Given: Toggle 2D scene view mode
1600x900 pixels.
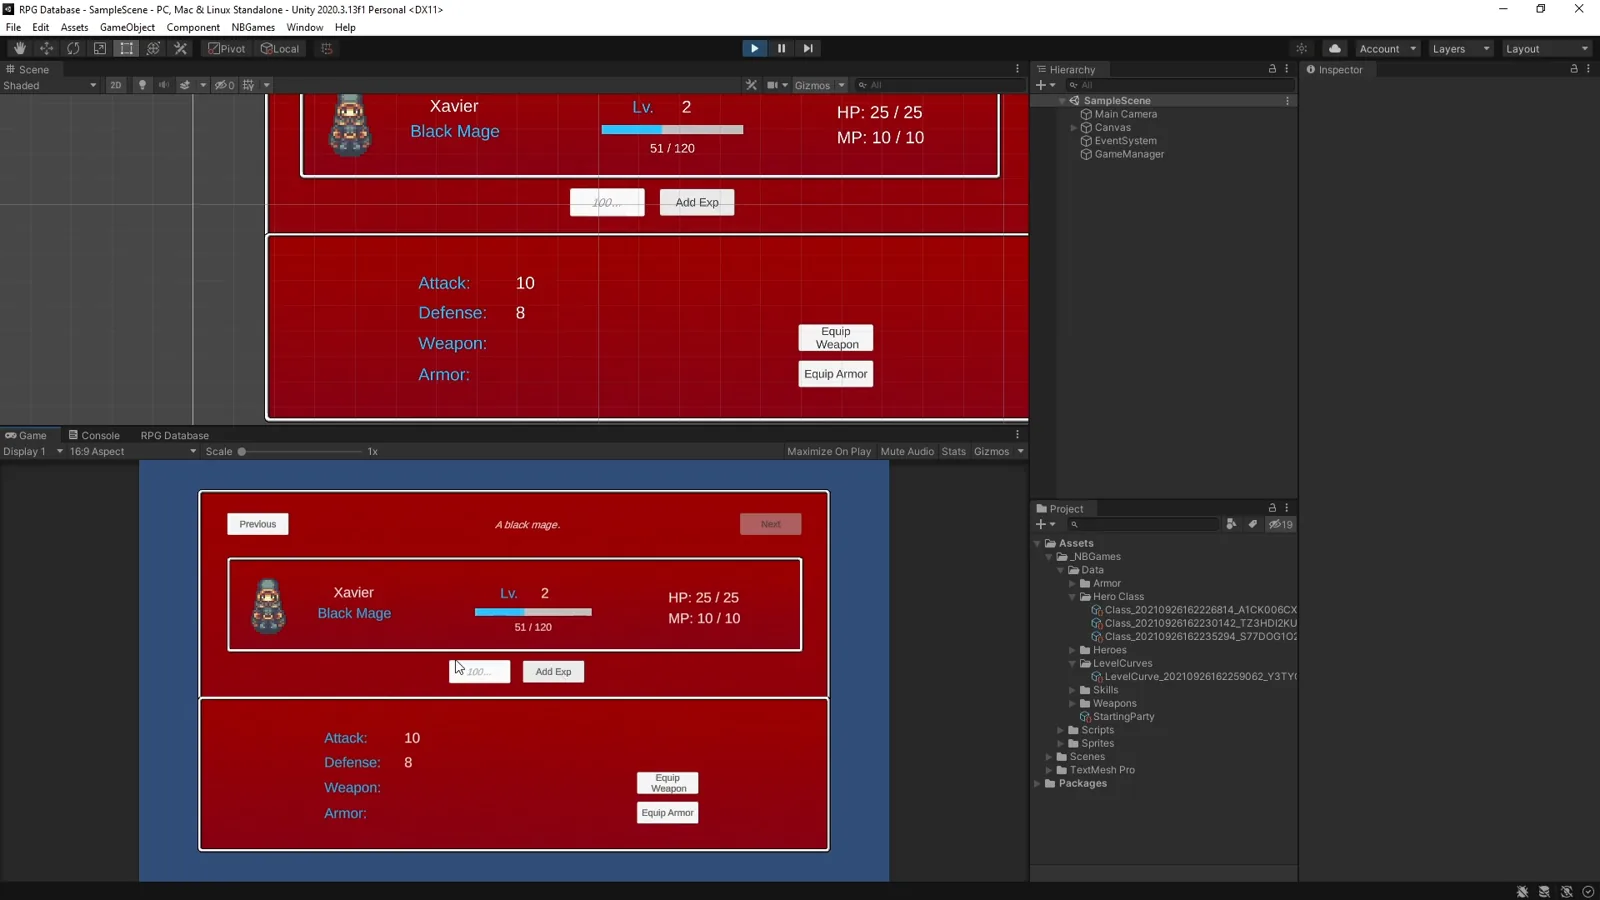Looking at the screenshot, I should coord(116,85).
